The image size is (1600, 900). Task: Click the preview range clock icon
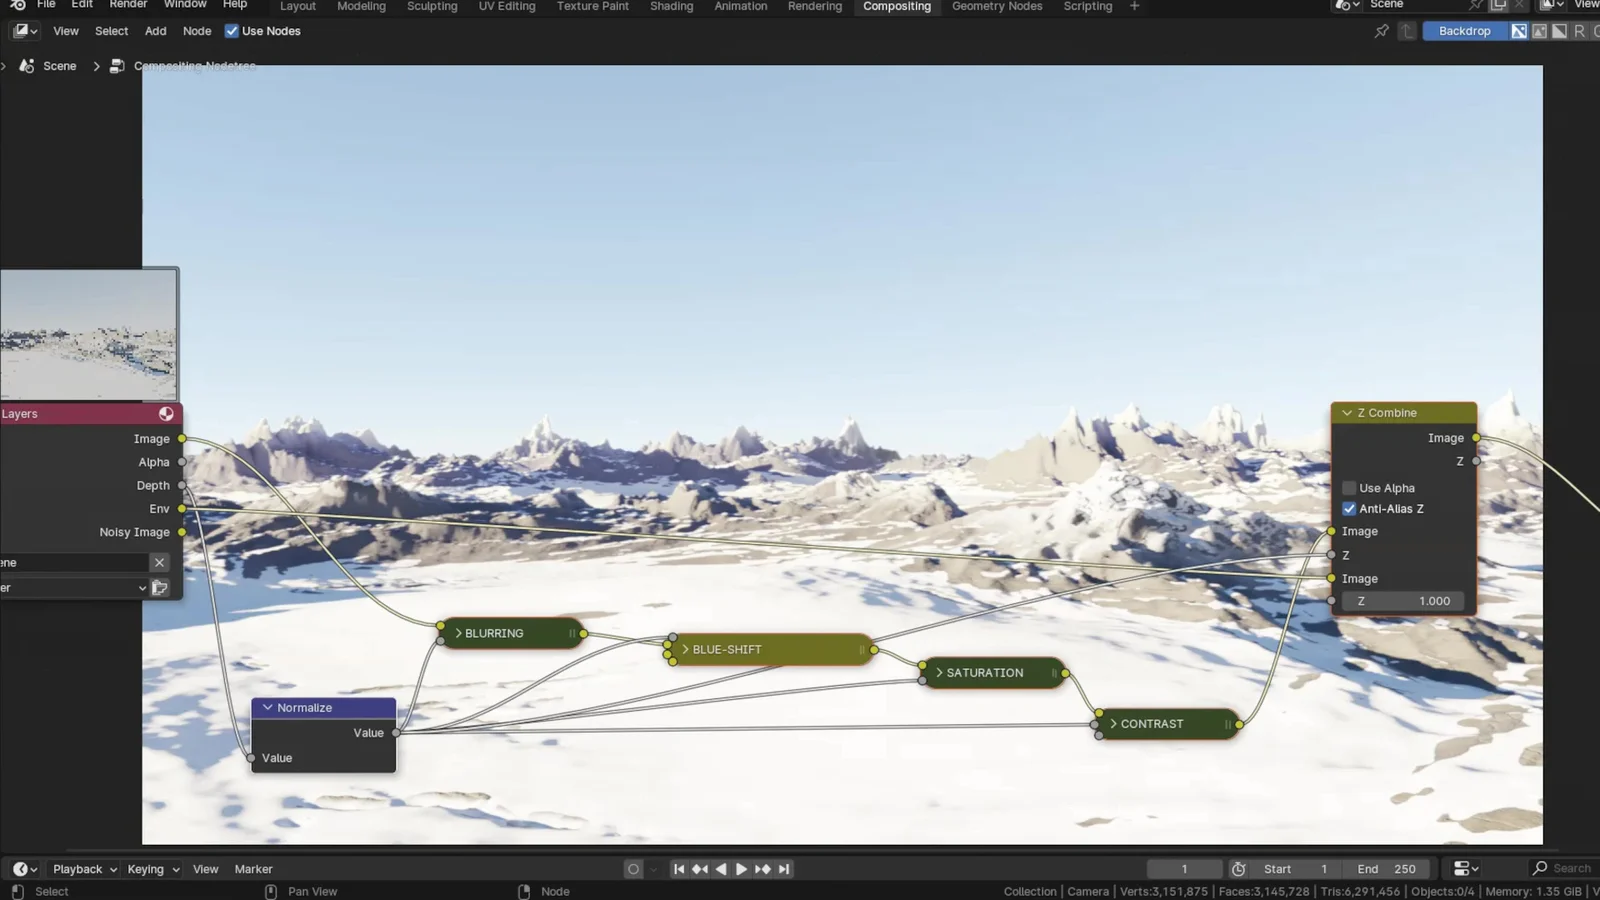point(1238,869)
